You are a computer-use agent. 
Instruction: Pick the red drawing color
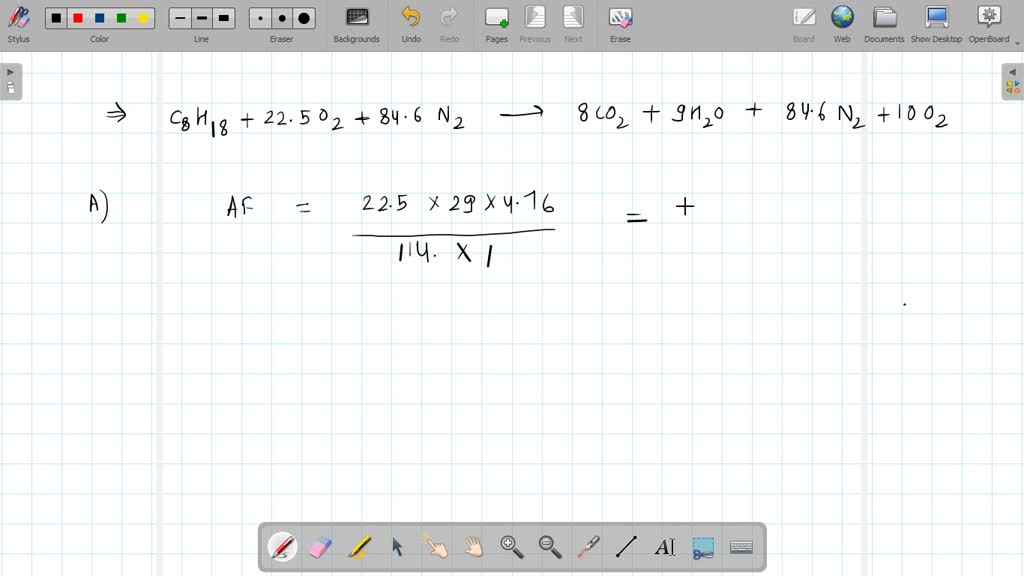point(78,17)
